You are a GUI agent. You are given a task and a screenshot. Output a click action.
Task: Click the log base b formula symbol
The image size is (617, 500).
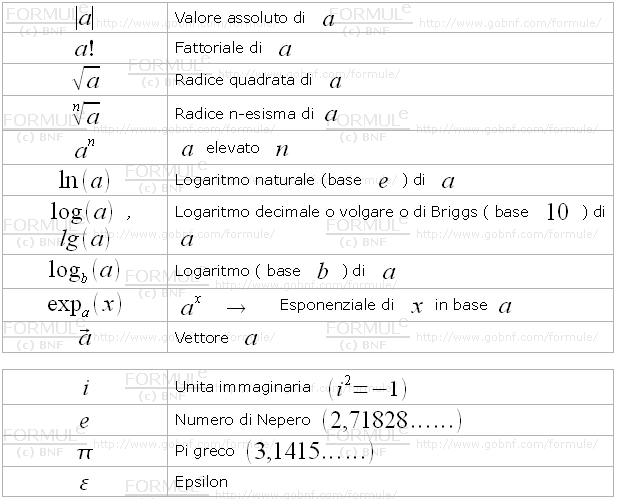pos(84,271)
